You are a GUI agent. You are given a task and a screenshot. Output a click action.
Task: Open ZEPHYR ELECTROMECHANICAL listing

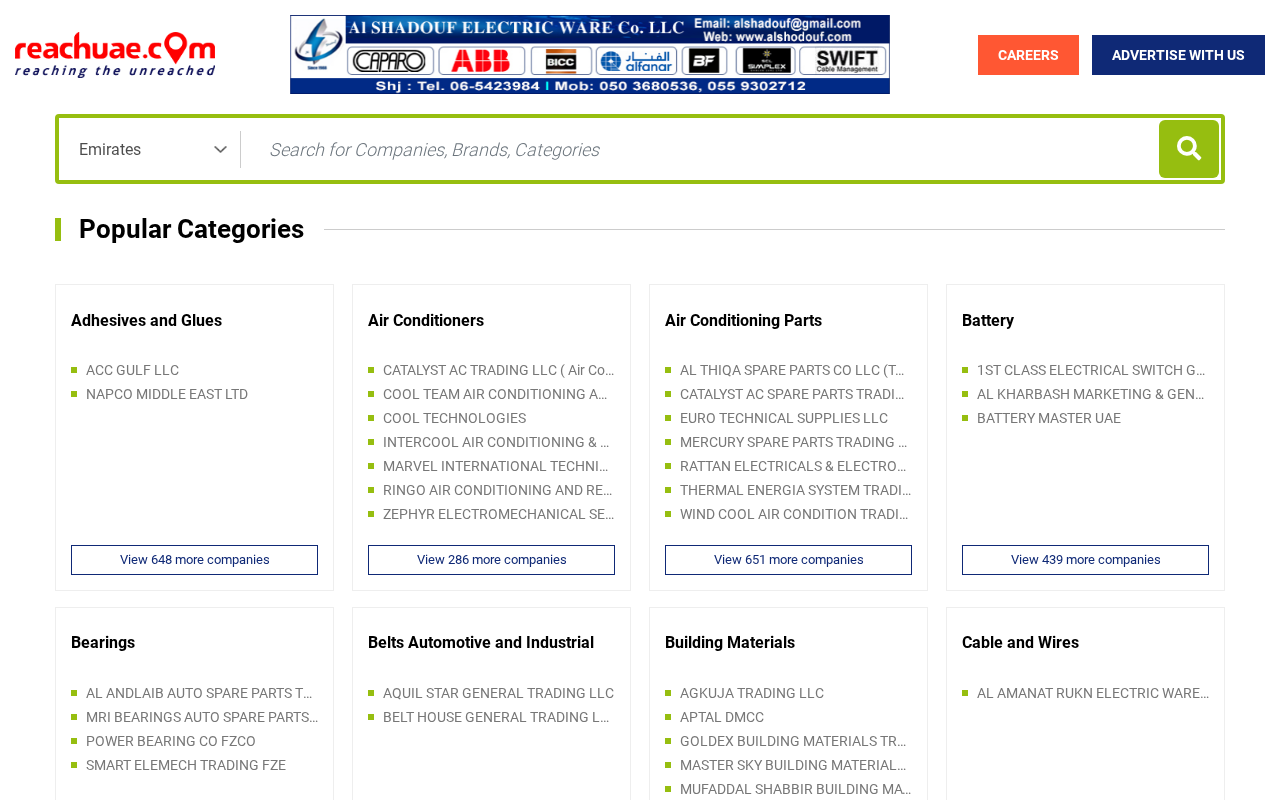(x=498, y=514)
